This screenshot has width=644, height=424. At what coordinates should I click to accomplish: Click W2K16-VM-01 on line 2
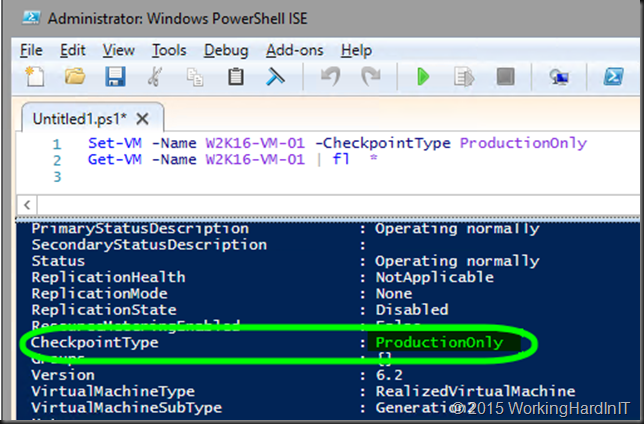tap(255, 159)
